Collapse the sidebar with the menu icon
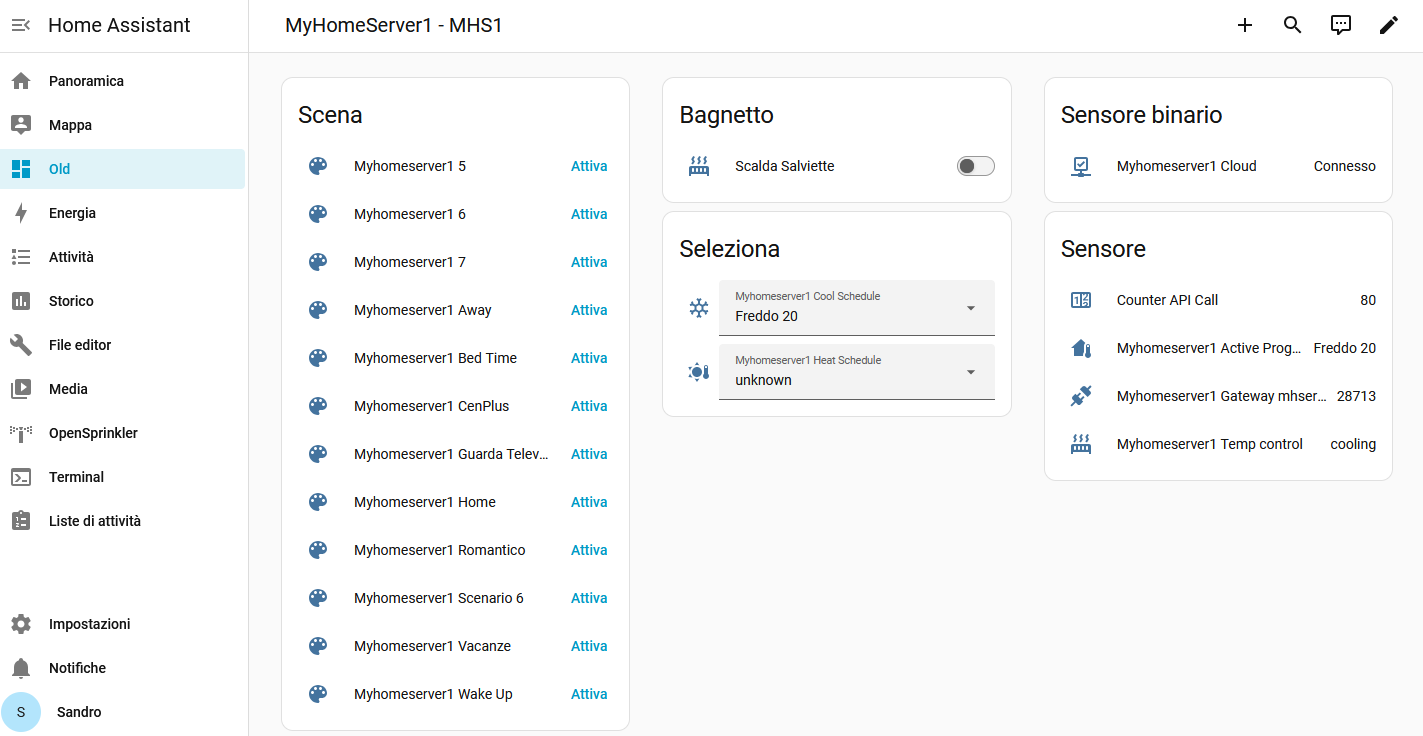 point(21,25)
